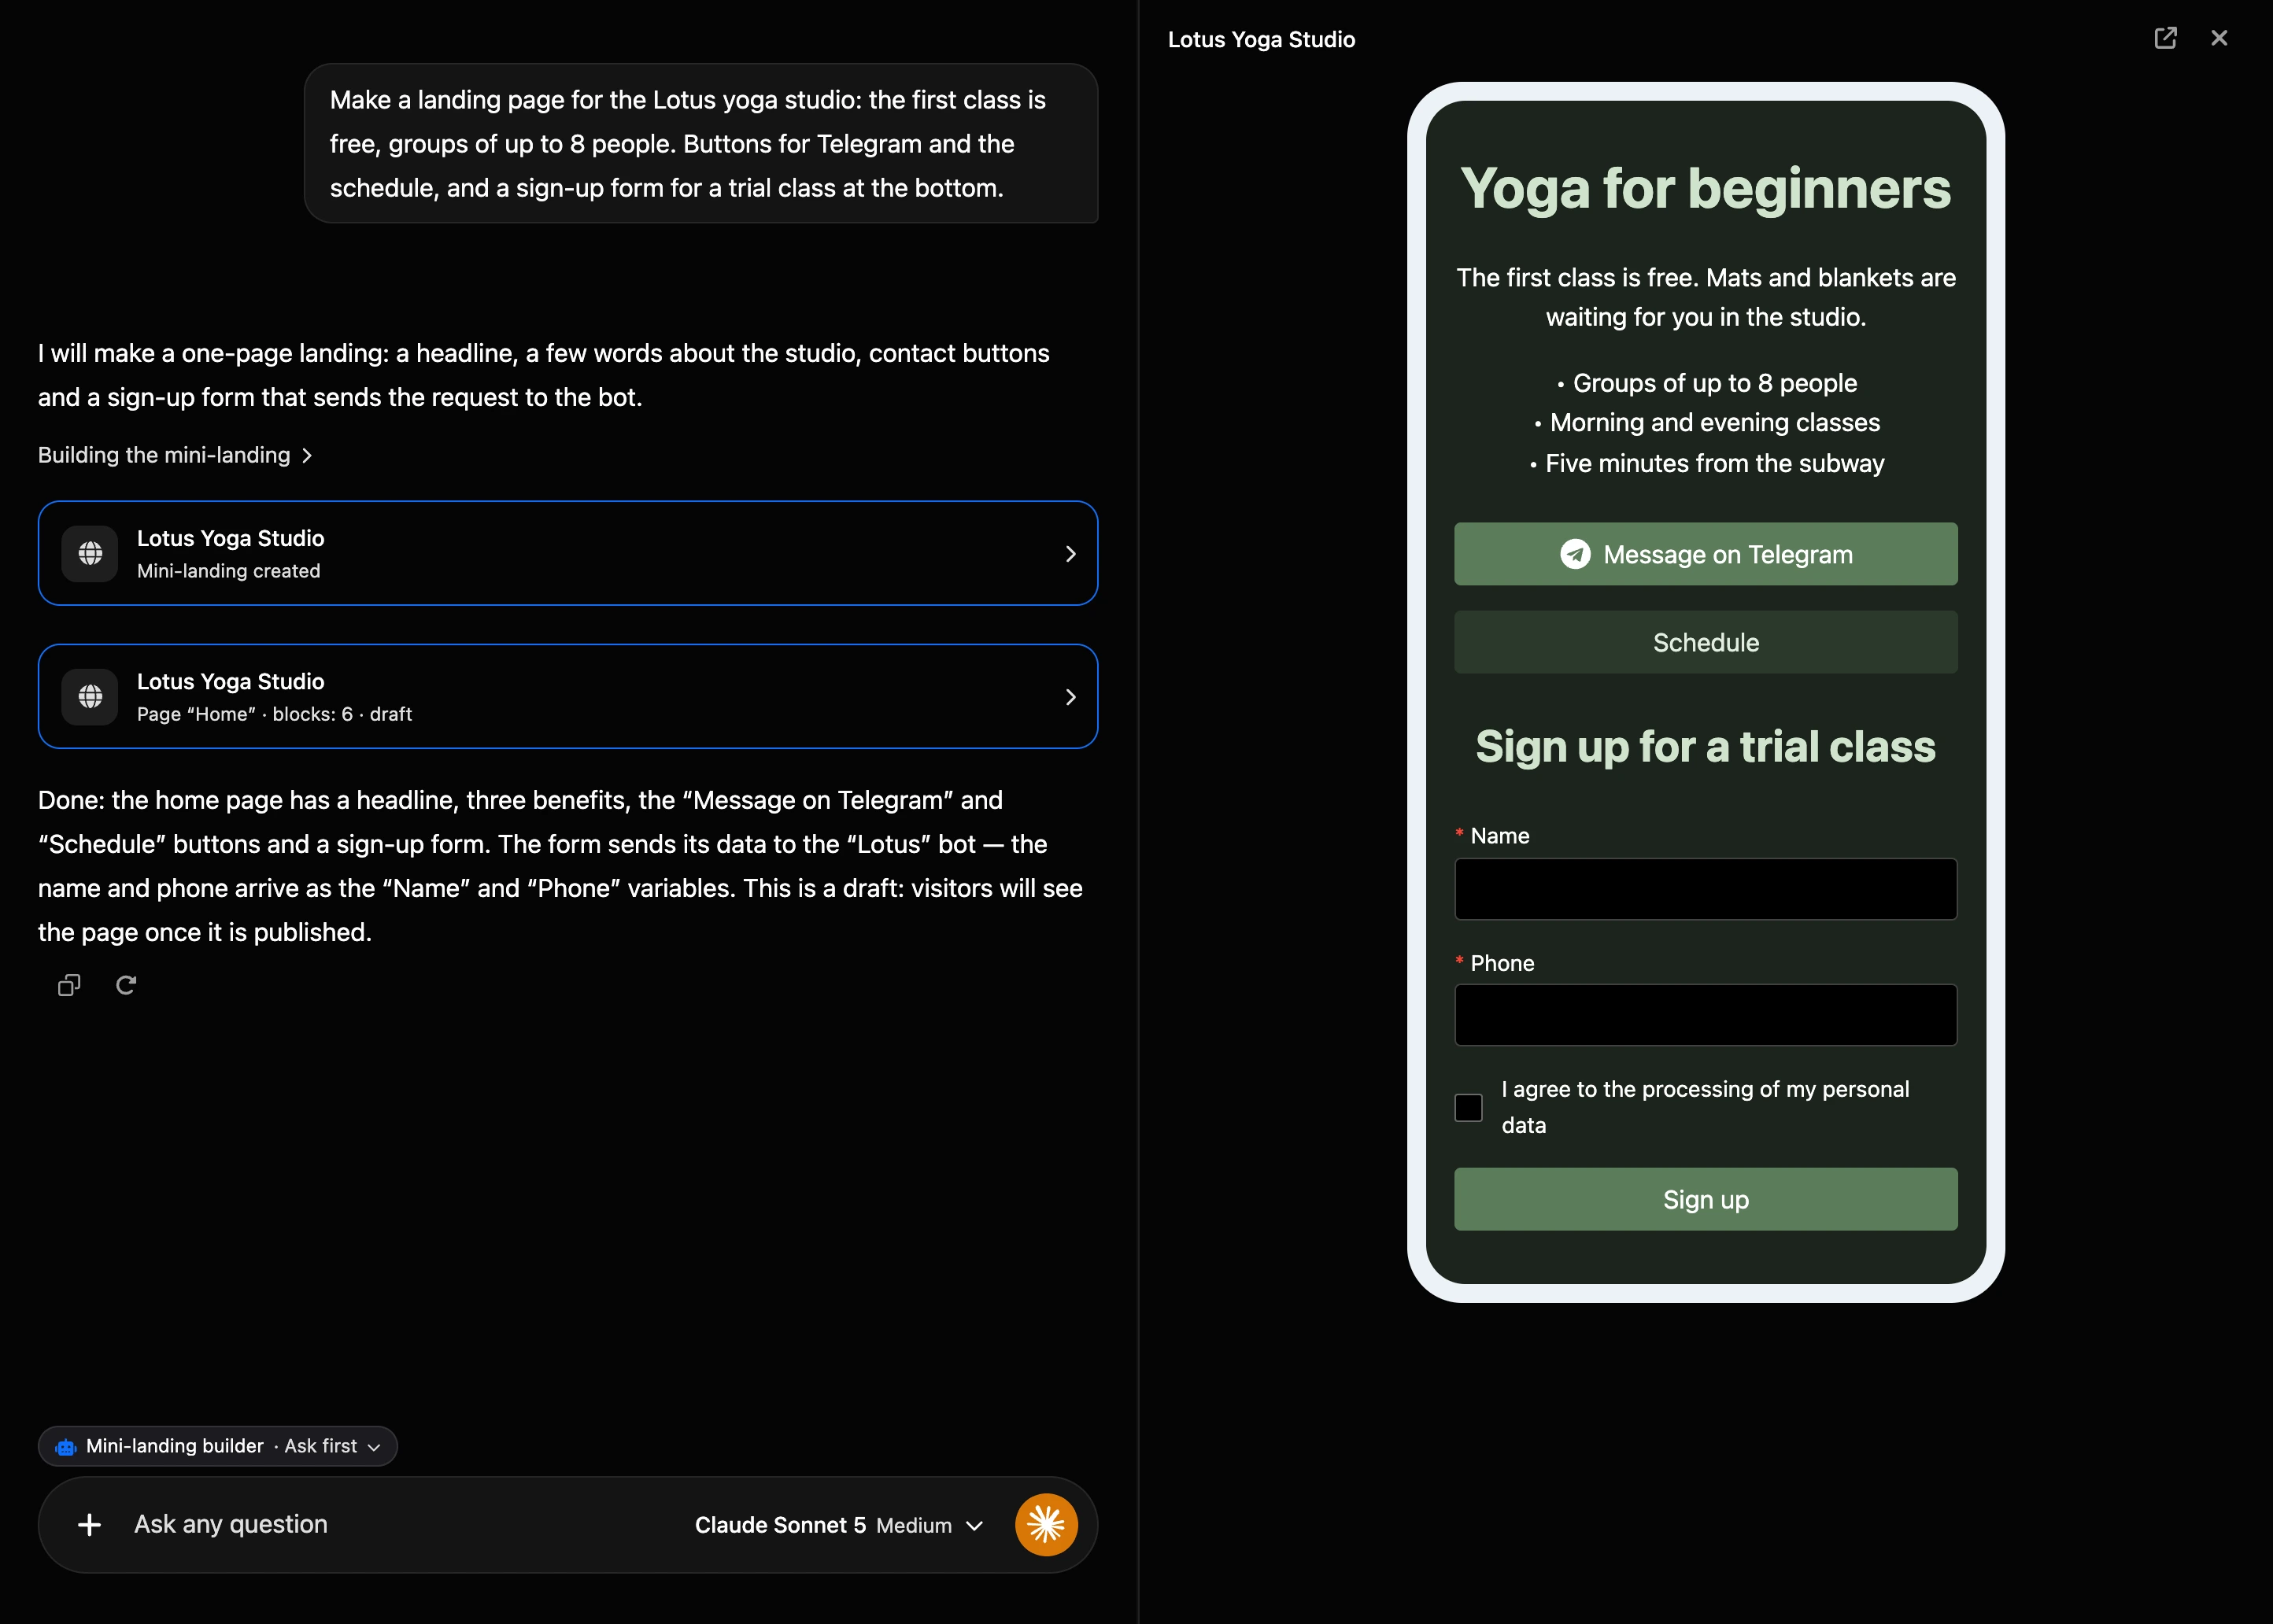Click the 'Lotus Yoga Studio' preview panel title

[x=1261, y=39]
